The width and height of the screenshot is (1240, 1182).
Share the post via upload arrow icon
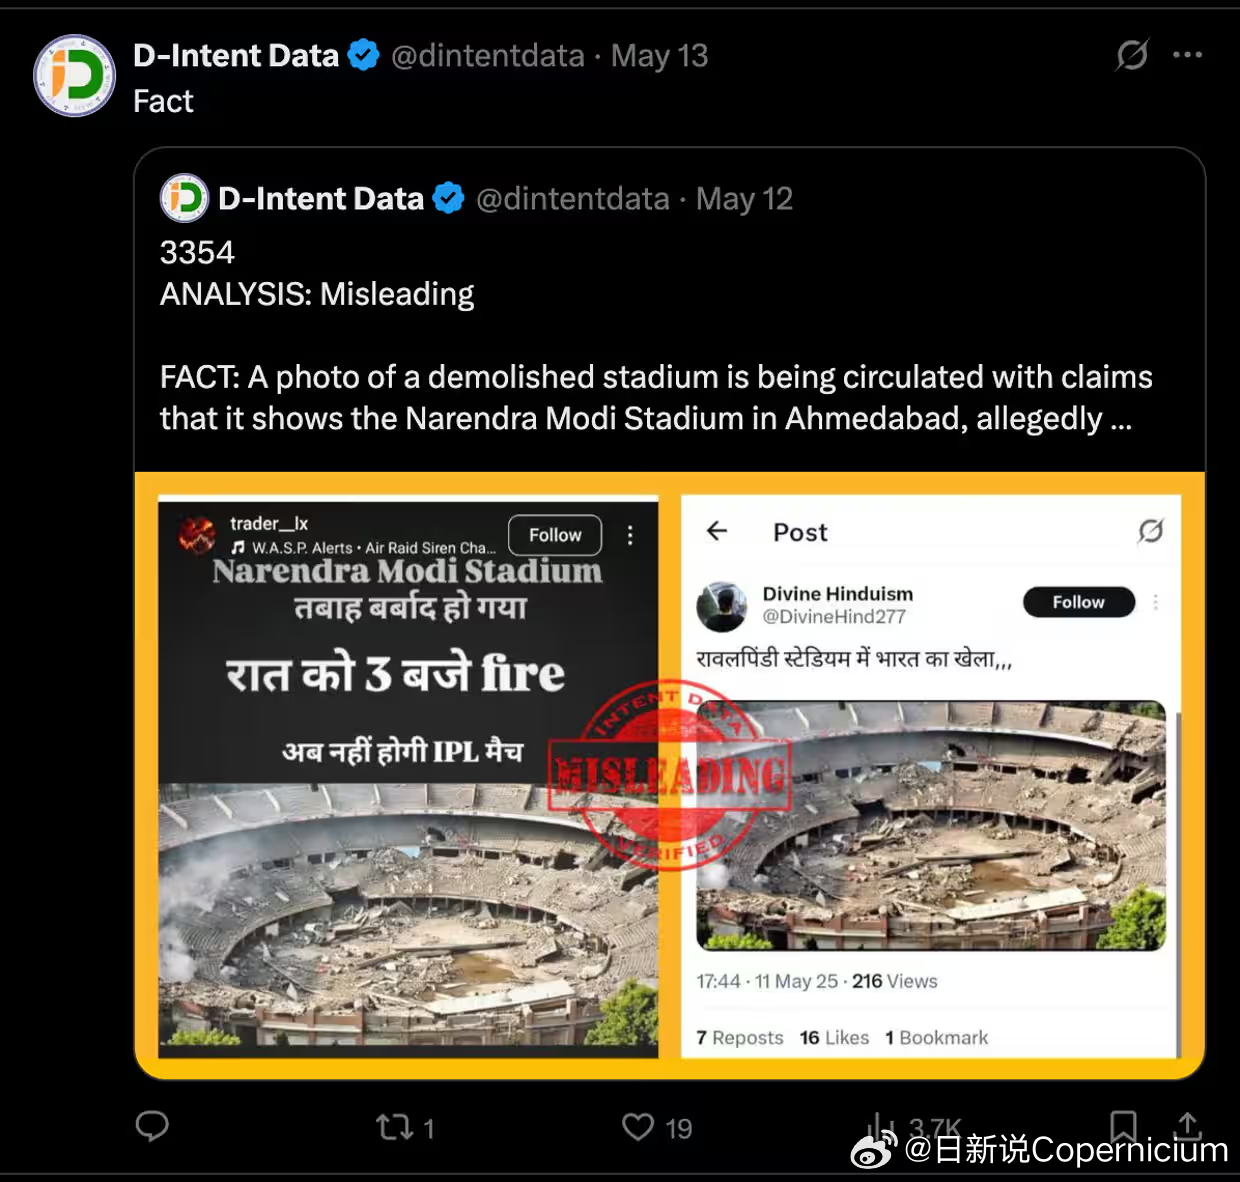[1187, 1126]
